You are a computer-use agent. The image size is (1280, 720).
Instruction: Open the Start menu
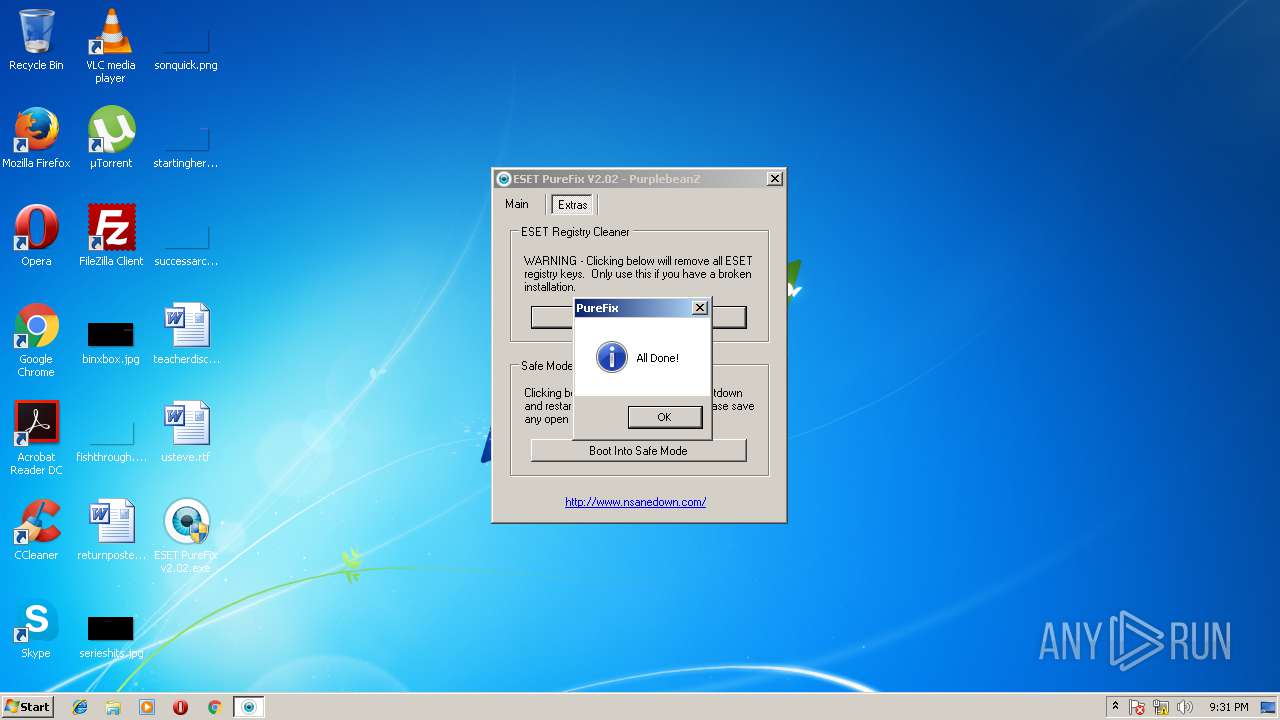[27, 707]
